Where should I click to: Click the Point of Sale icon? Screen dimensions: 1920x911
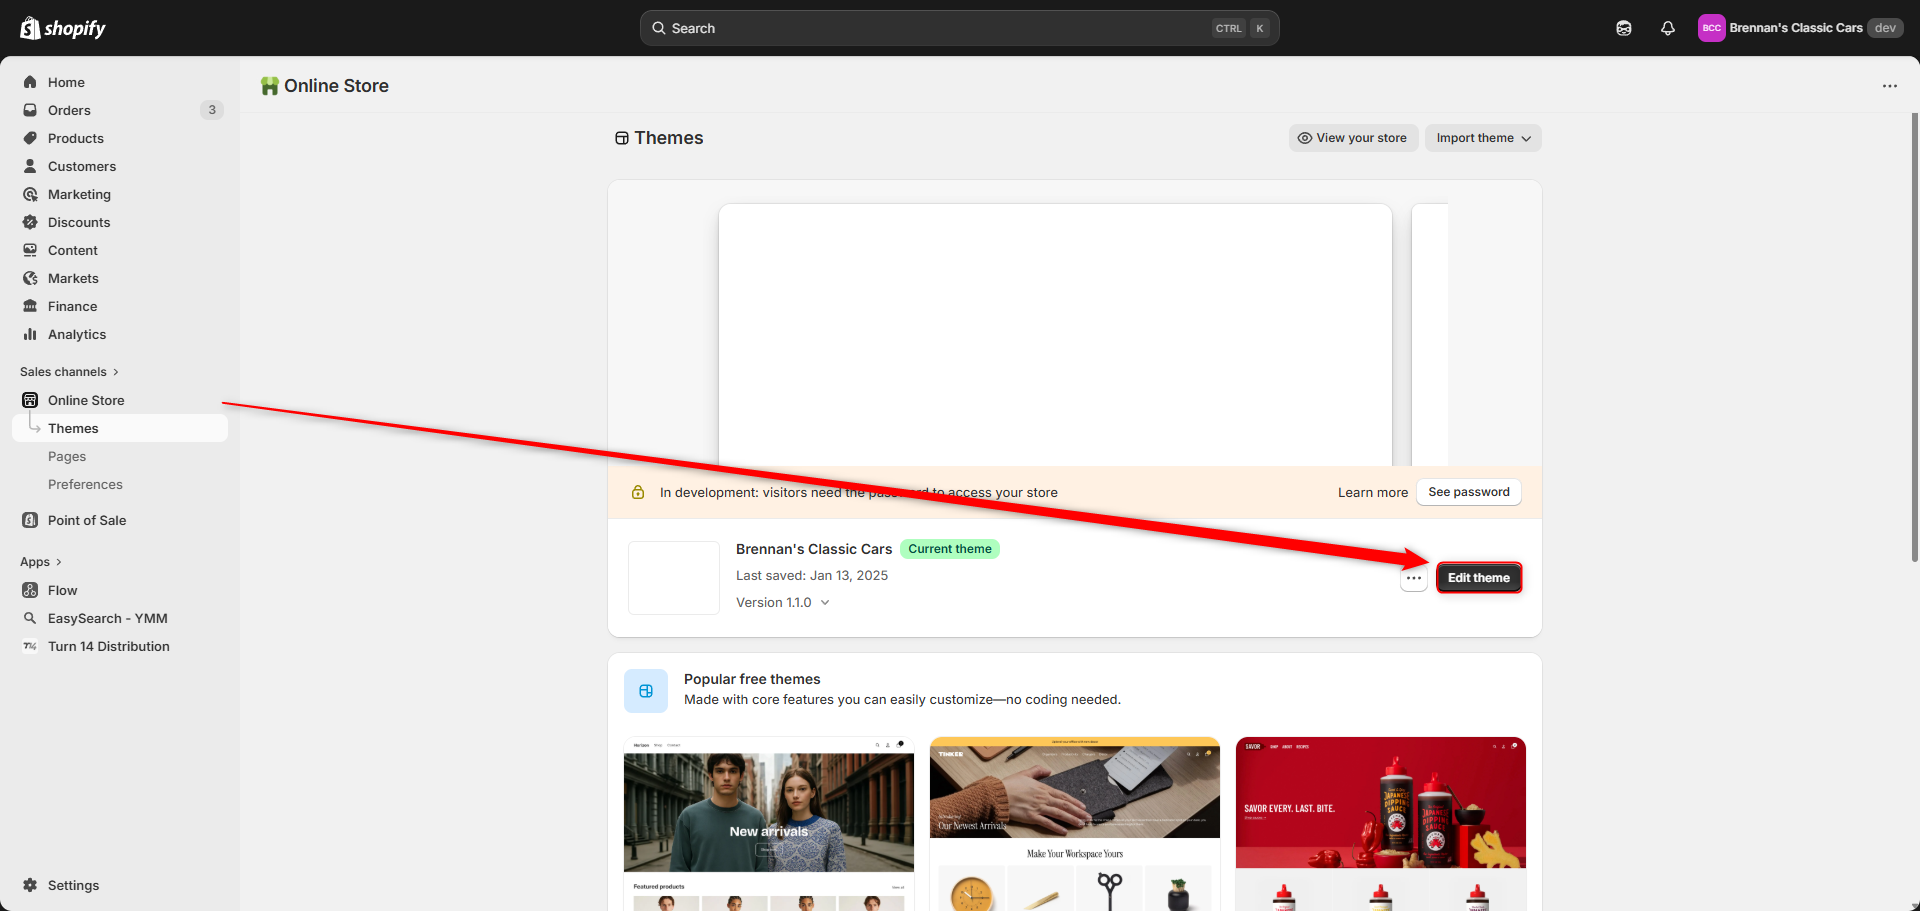pos(30,520)
